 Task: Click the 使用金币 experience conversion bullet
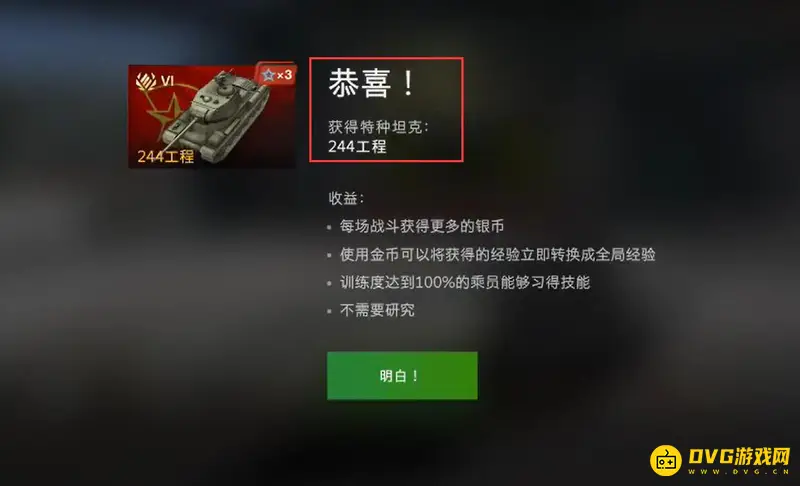pos(497,254)
